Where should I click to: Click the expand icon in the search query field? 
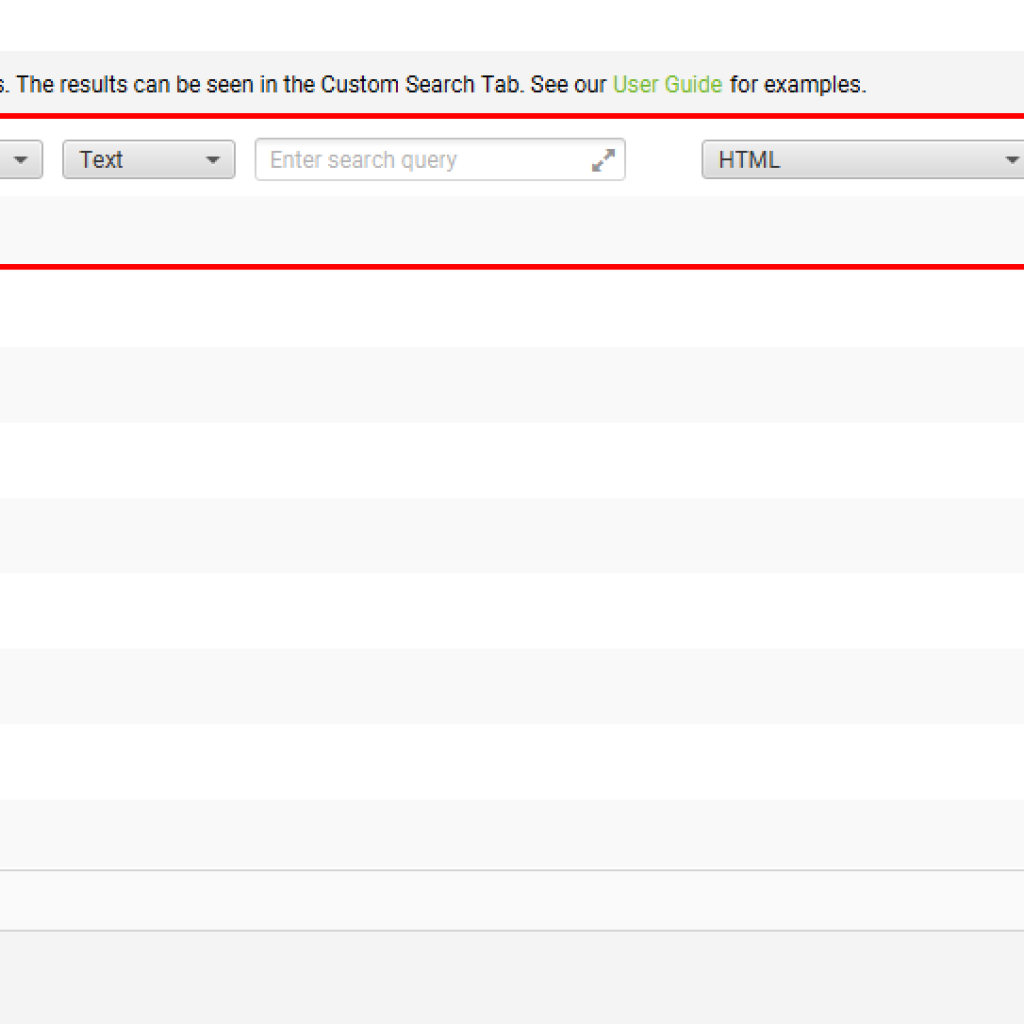point(603,160)
